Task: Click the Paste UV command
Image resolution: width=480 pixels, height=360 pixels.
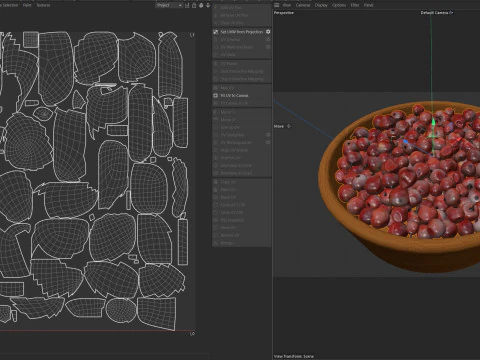Action: pos(228,190)
